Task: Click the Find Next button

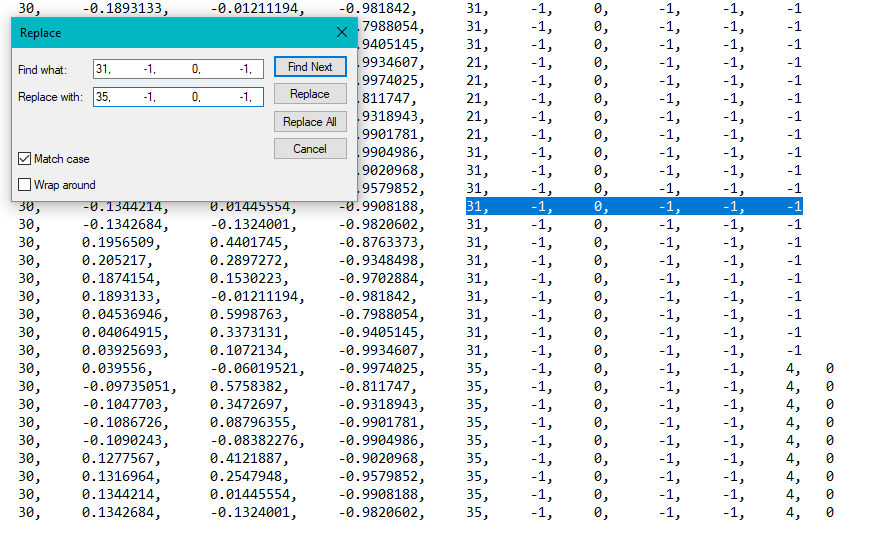Action: [x=310, y=67]
